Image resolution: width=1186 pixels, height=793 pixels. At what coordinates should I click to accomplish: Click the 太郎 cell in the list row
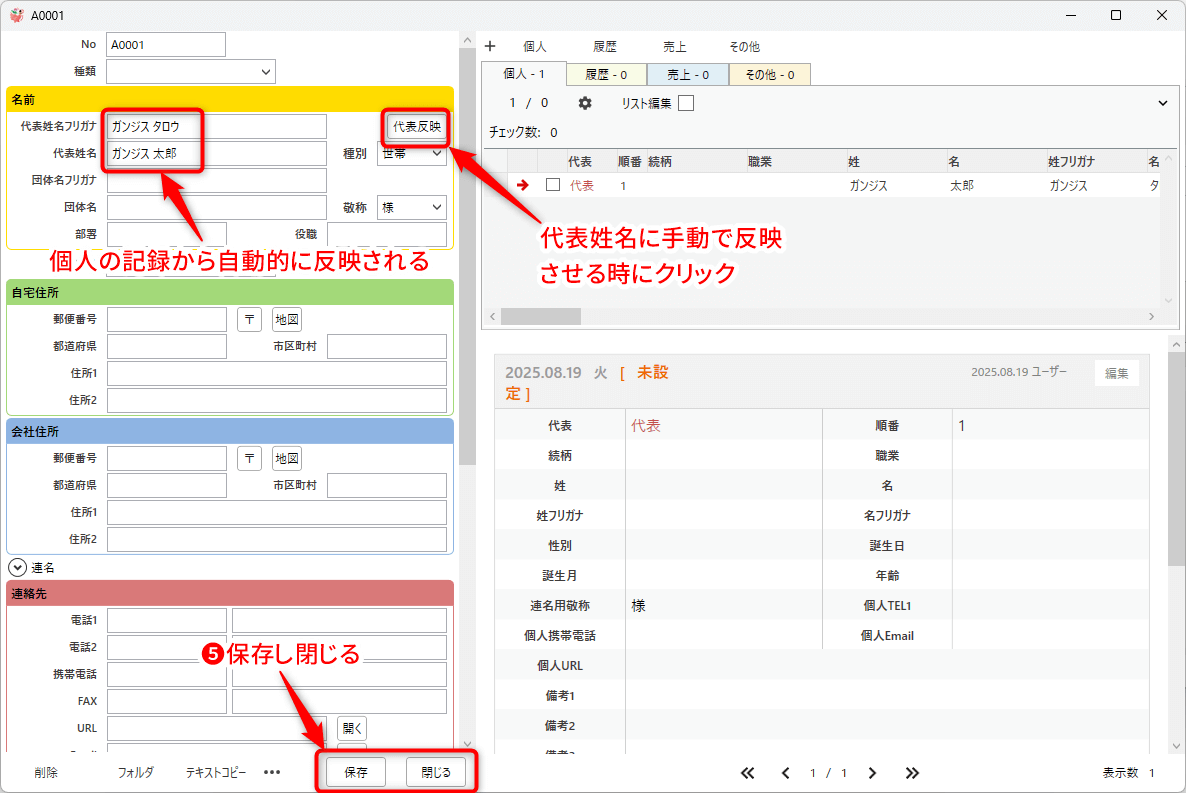tap(961, 185)
